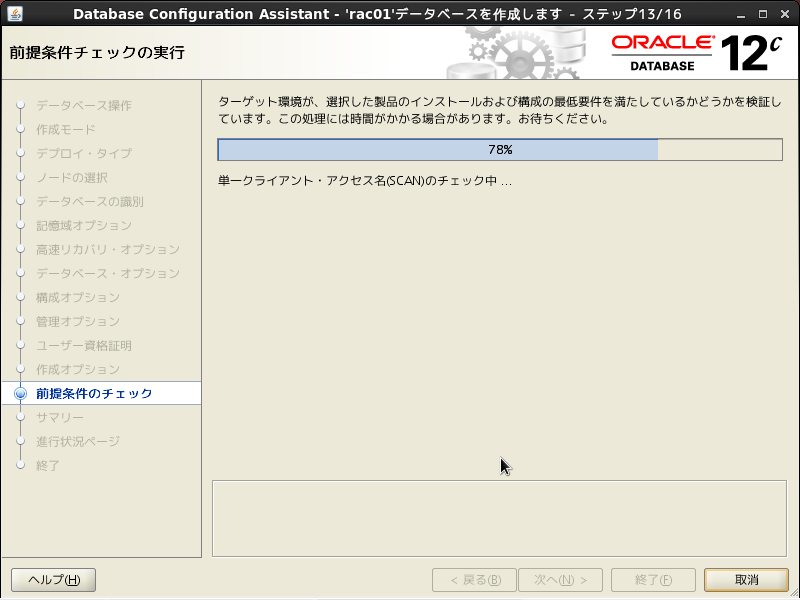
Task: Maximize the Database Configuration Assistant window
Action: point(763,14)
